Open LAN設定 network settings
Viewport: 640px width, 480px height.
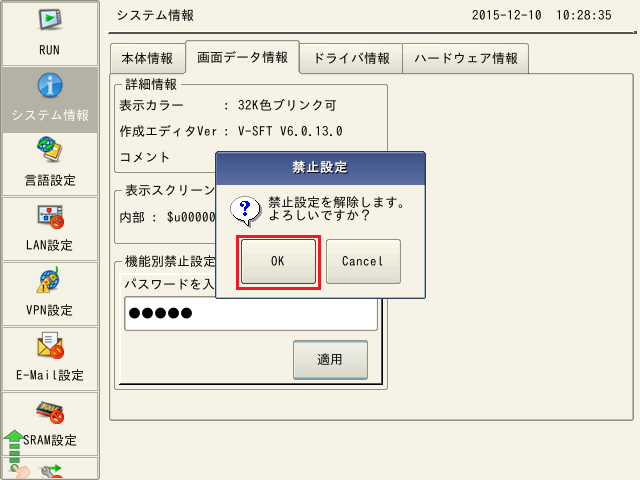[50, 229]
